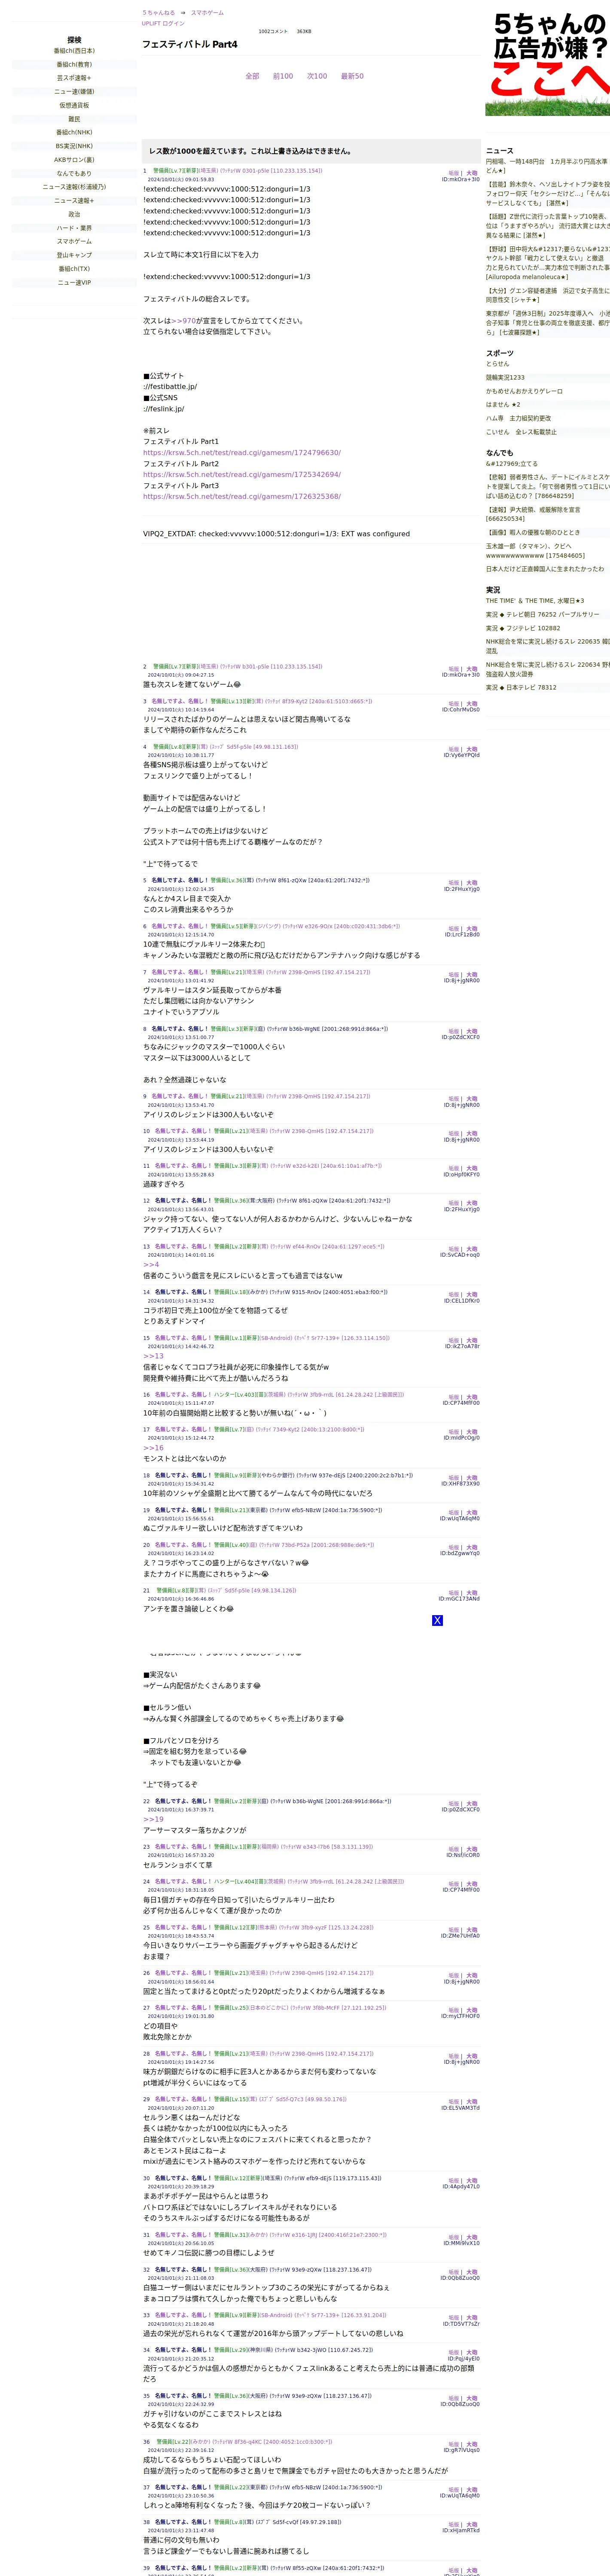Open ハム専 主力組契約更改 thread

click(518, 418)
